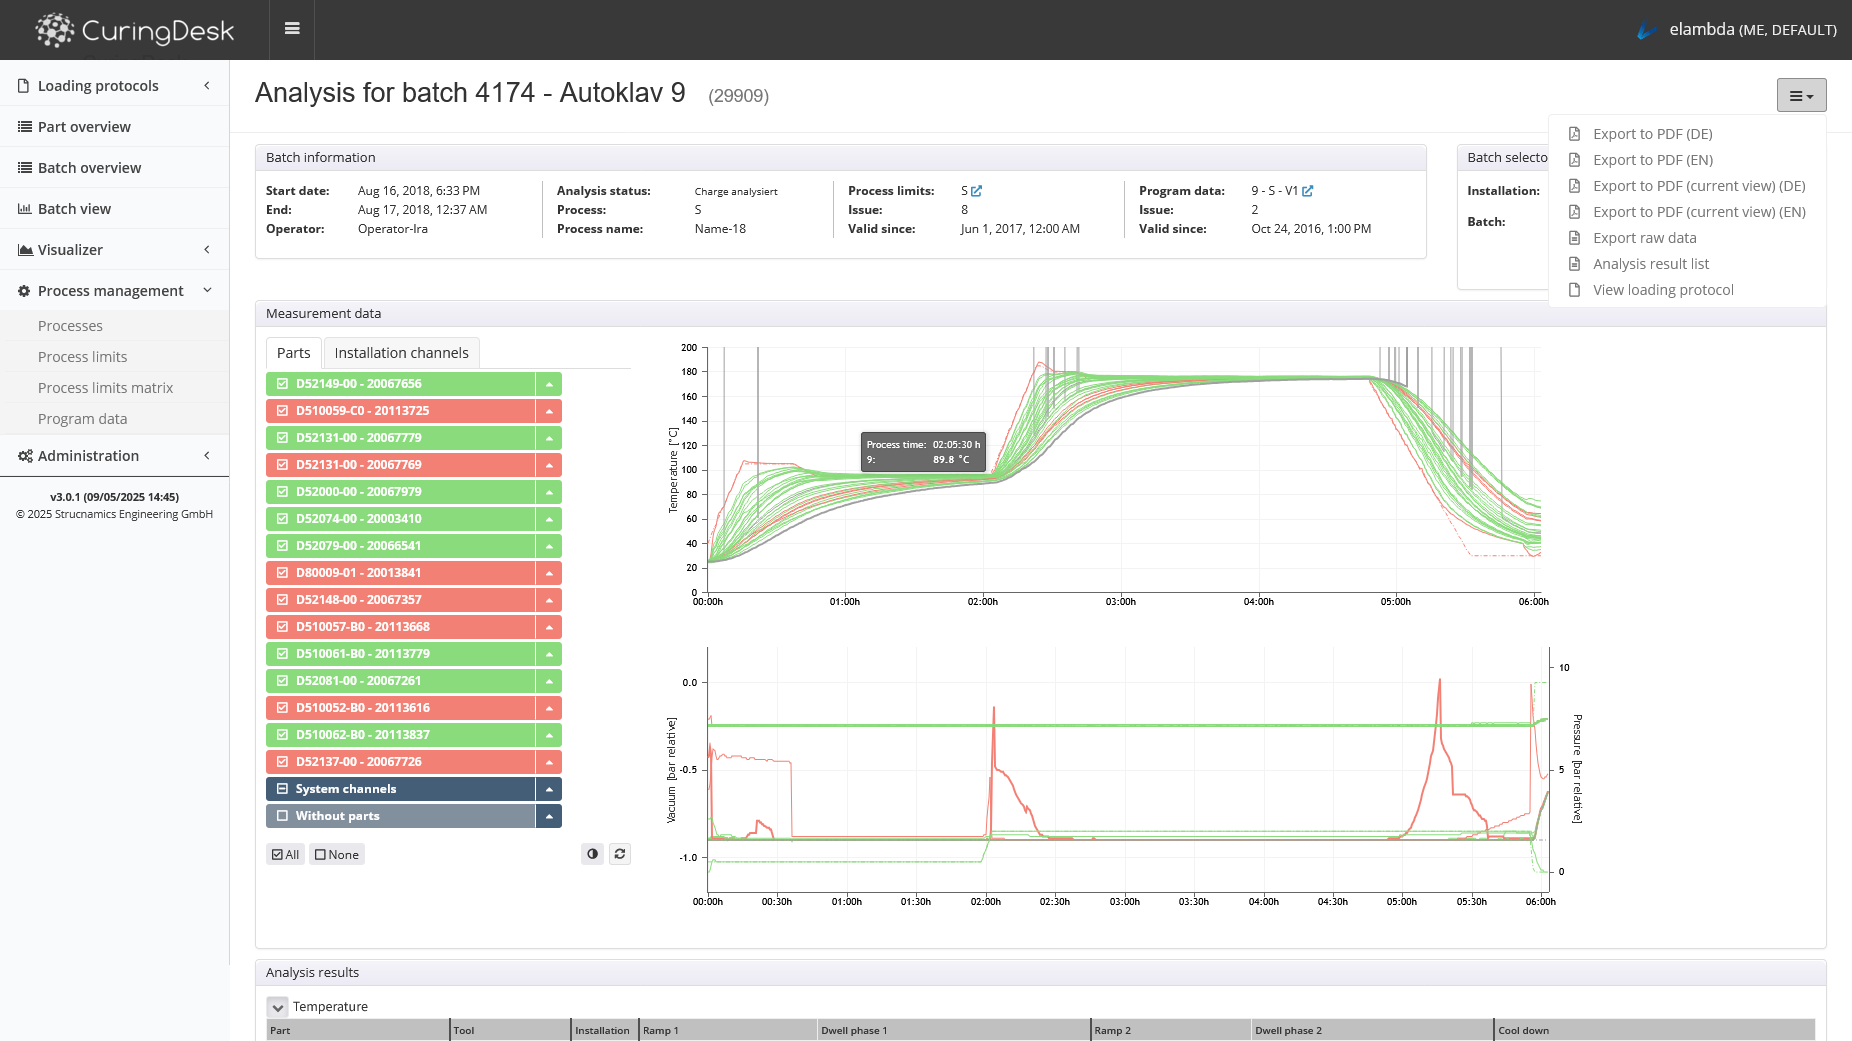
Task: Click the Part overview list icon
Action: click(24, 127)
